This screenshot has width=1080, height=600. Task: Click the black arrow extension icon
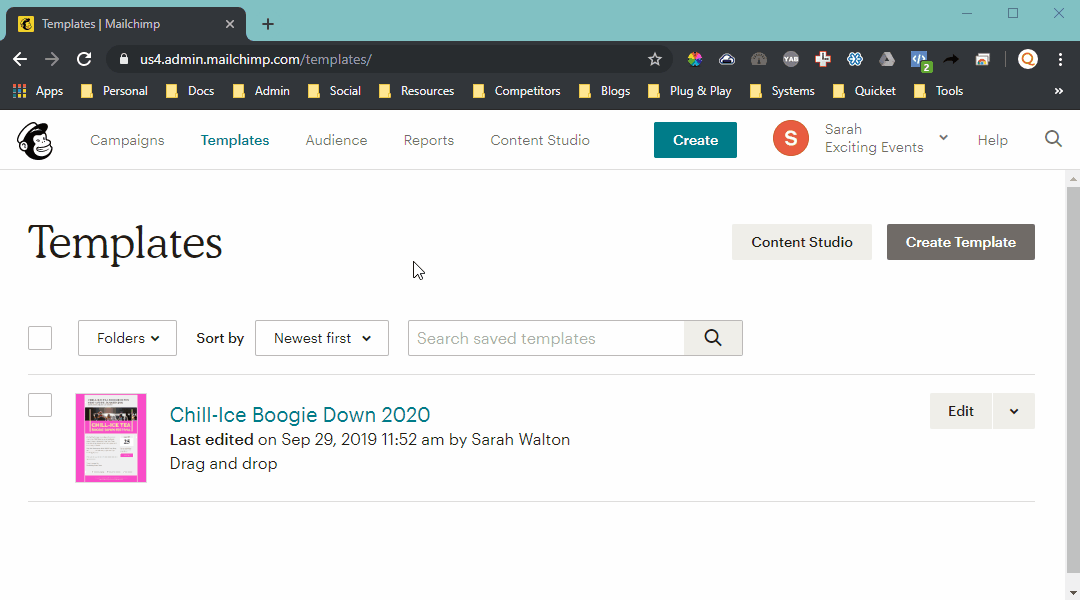[x=951, y=59]
